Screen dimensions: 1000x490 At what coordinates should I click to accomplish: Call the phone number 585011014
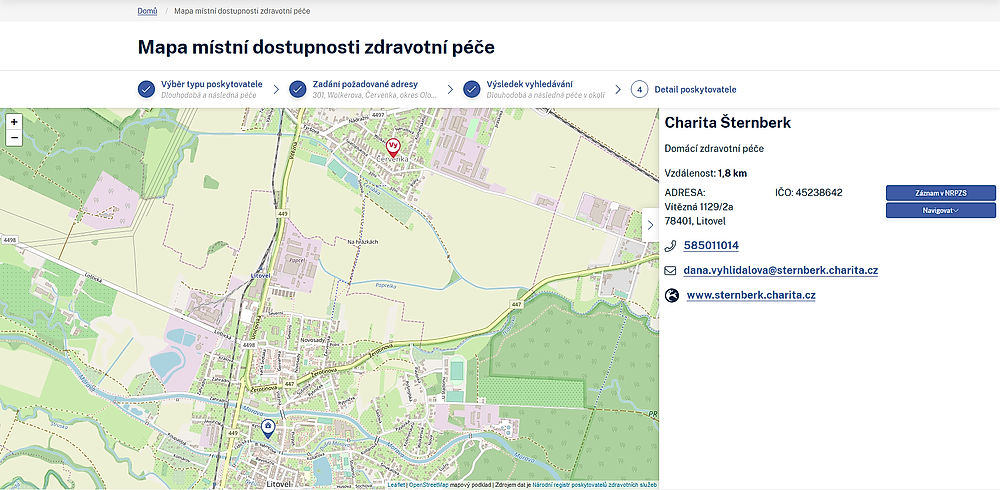[711, 246]
